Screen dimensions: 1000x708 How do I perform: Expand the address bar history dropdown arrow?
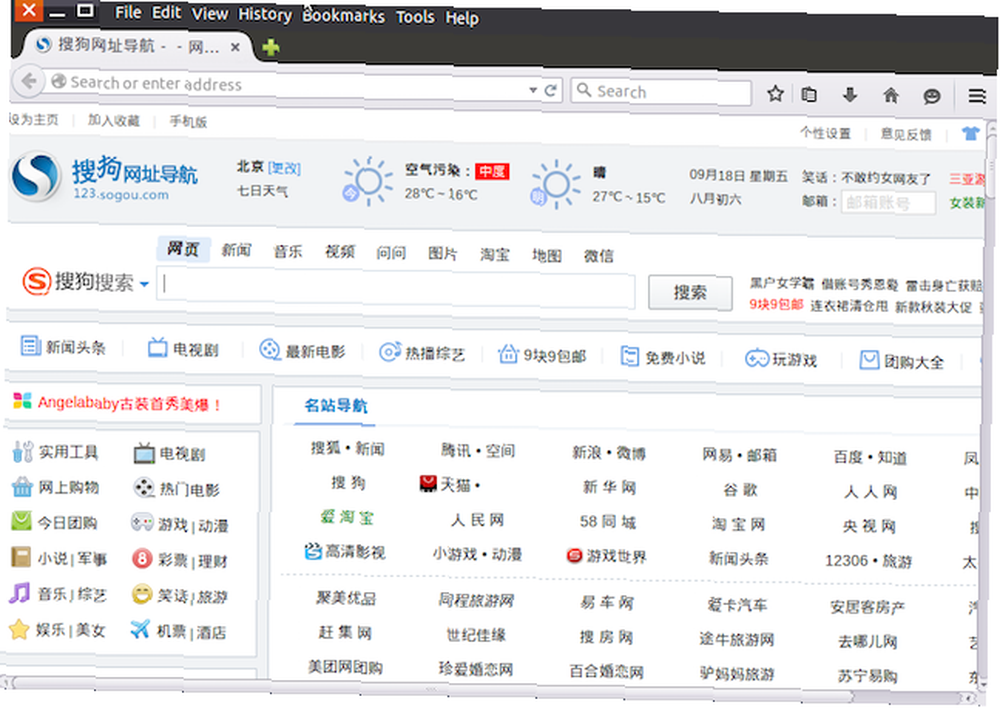[x=533, y=90]
